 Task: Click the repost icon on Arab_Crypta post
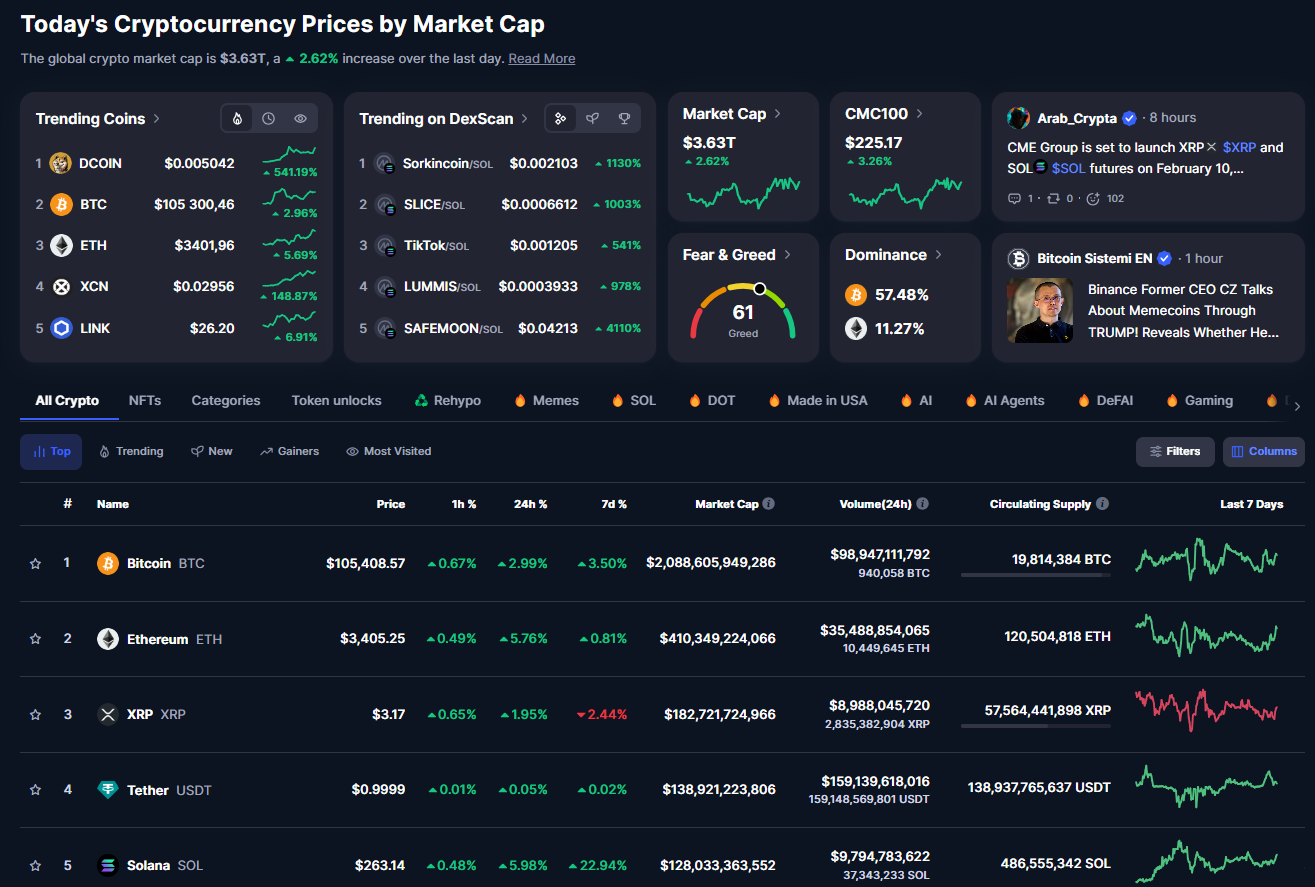[1052, 199]
